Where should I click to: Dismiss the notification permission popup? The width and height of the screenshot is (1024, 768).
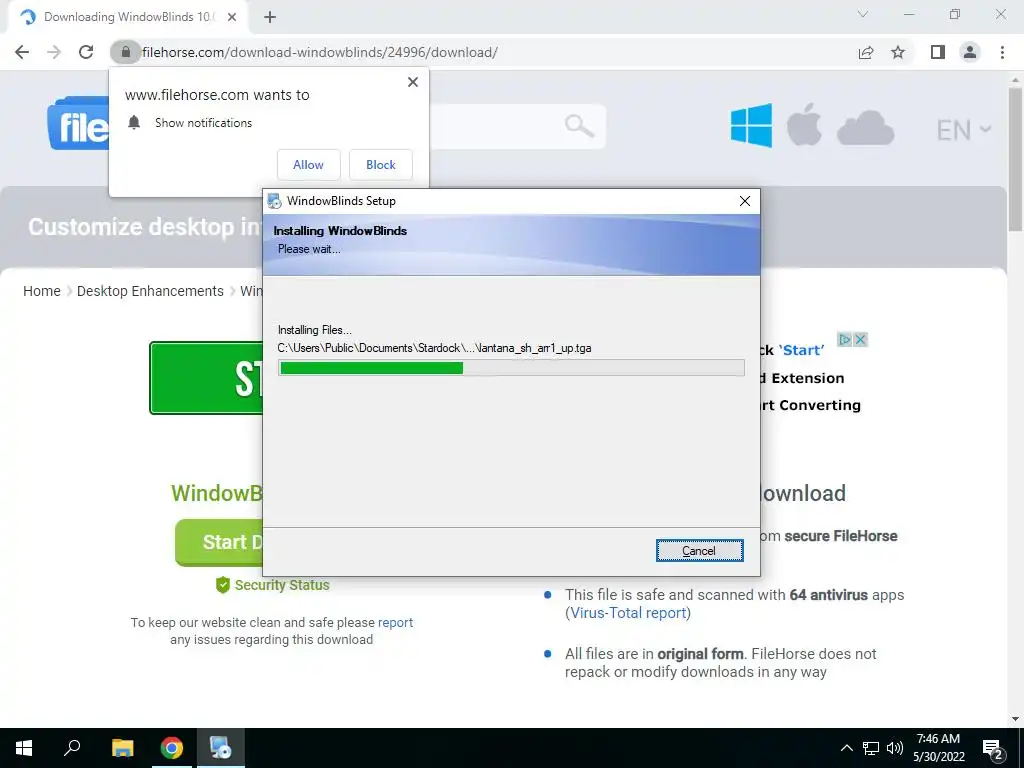coord(413,82)
